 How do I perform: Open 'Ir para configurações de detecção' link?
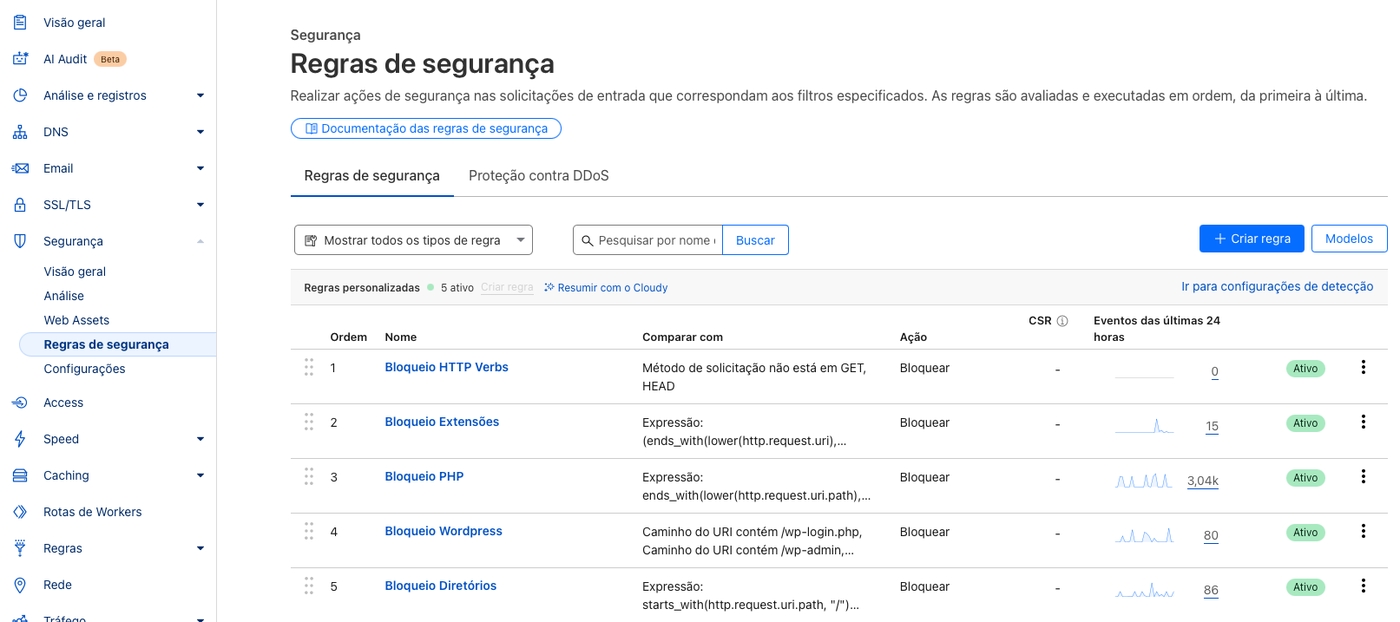point(1277,286)
